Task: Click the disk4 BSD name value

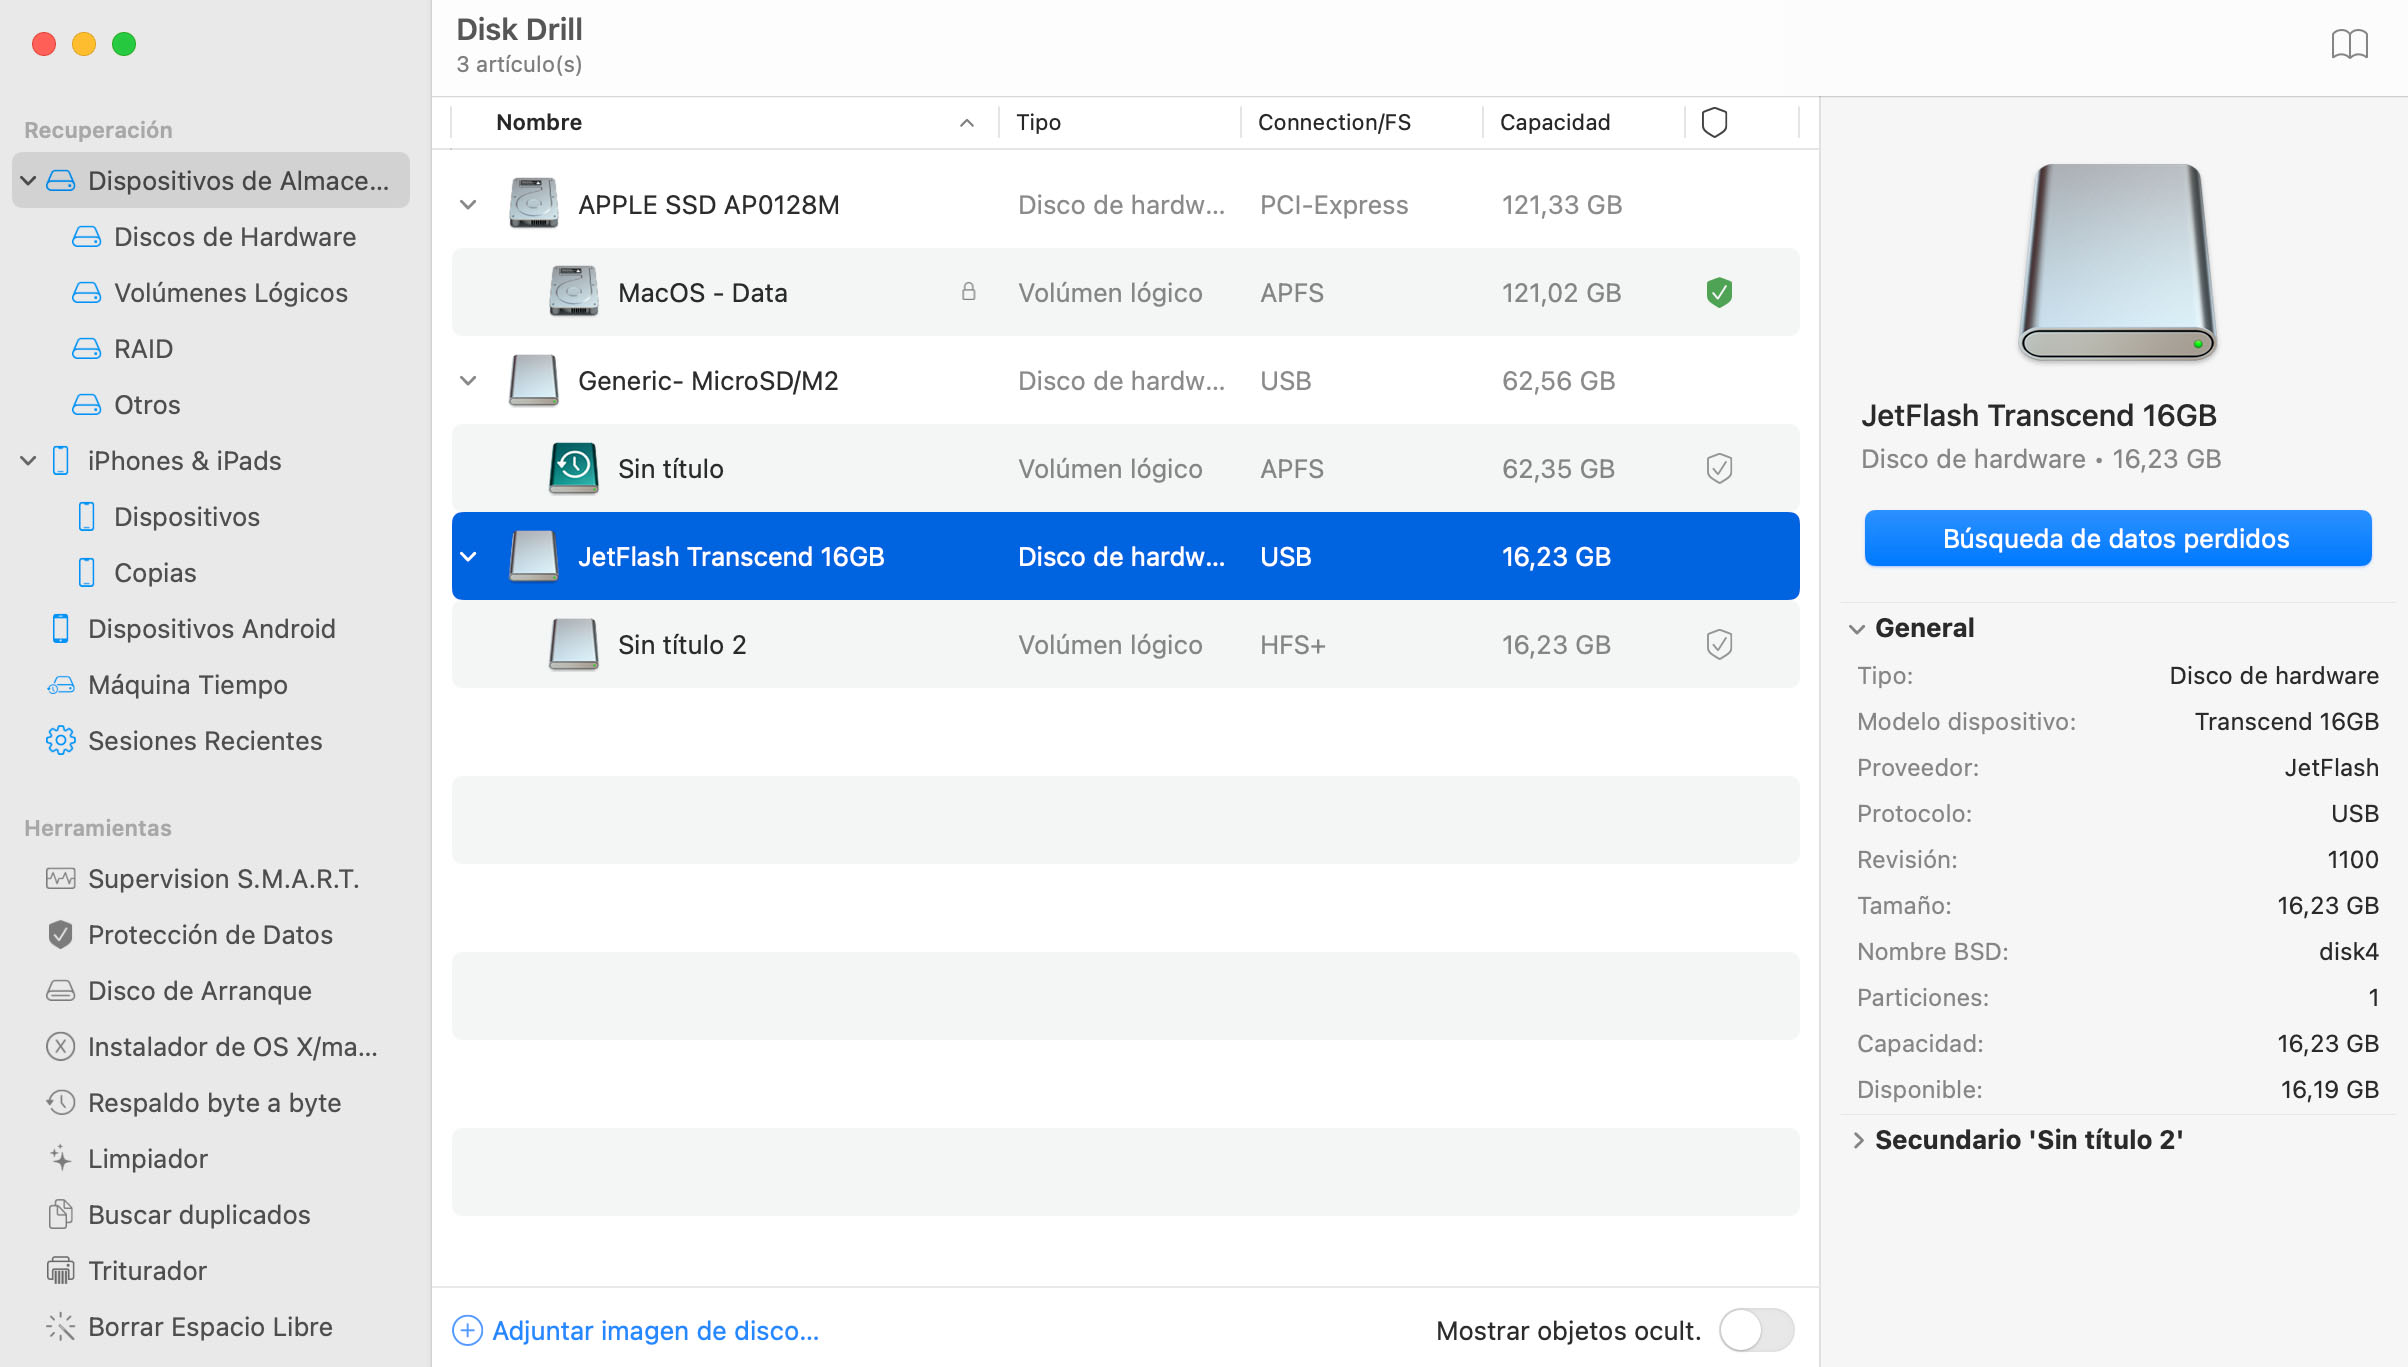Action: point(2348,951)
